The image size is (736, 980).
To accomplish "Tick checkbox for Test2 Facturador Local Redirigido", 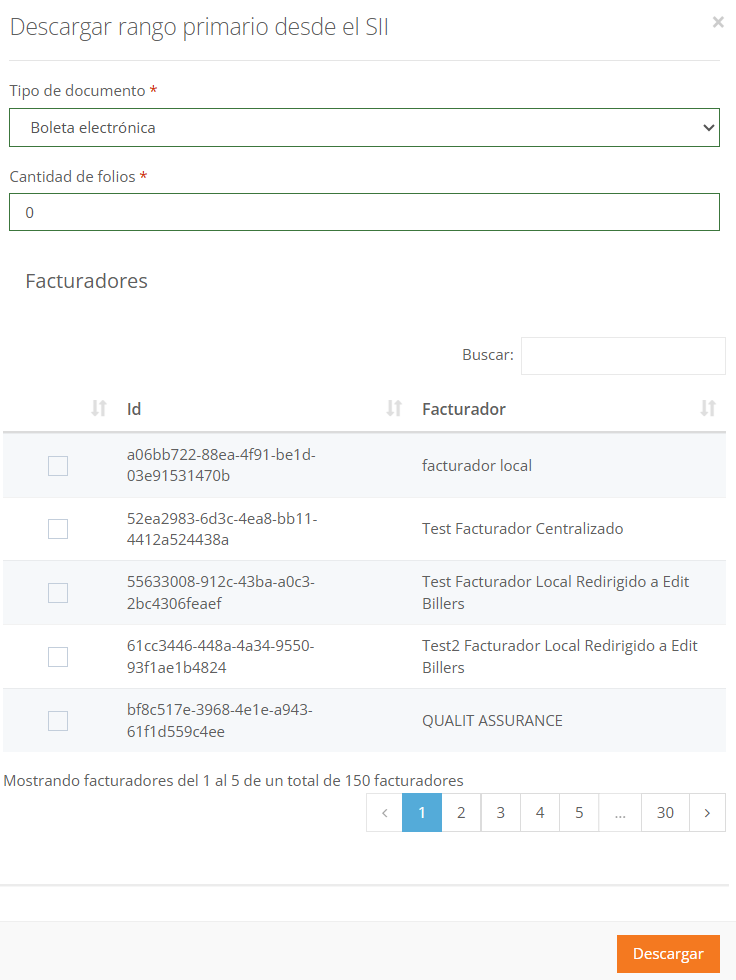I will click(x=58, y=657).
